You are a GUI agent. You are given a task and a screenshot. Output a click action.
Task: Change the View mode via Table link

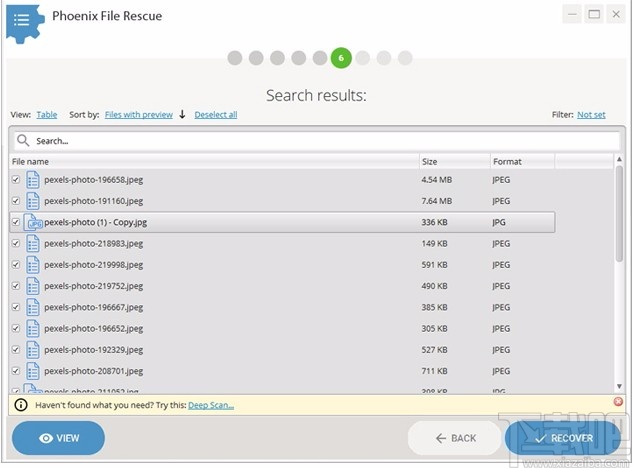pos(47,115)
